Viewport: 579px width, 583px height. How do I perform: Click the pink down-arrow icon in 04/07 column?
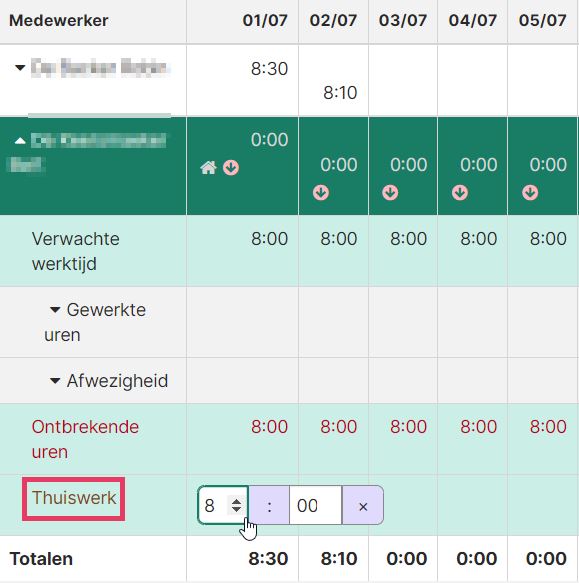click(x=460, y=193)
